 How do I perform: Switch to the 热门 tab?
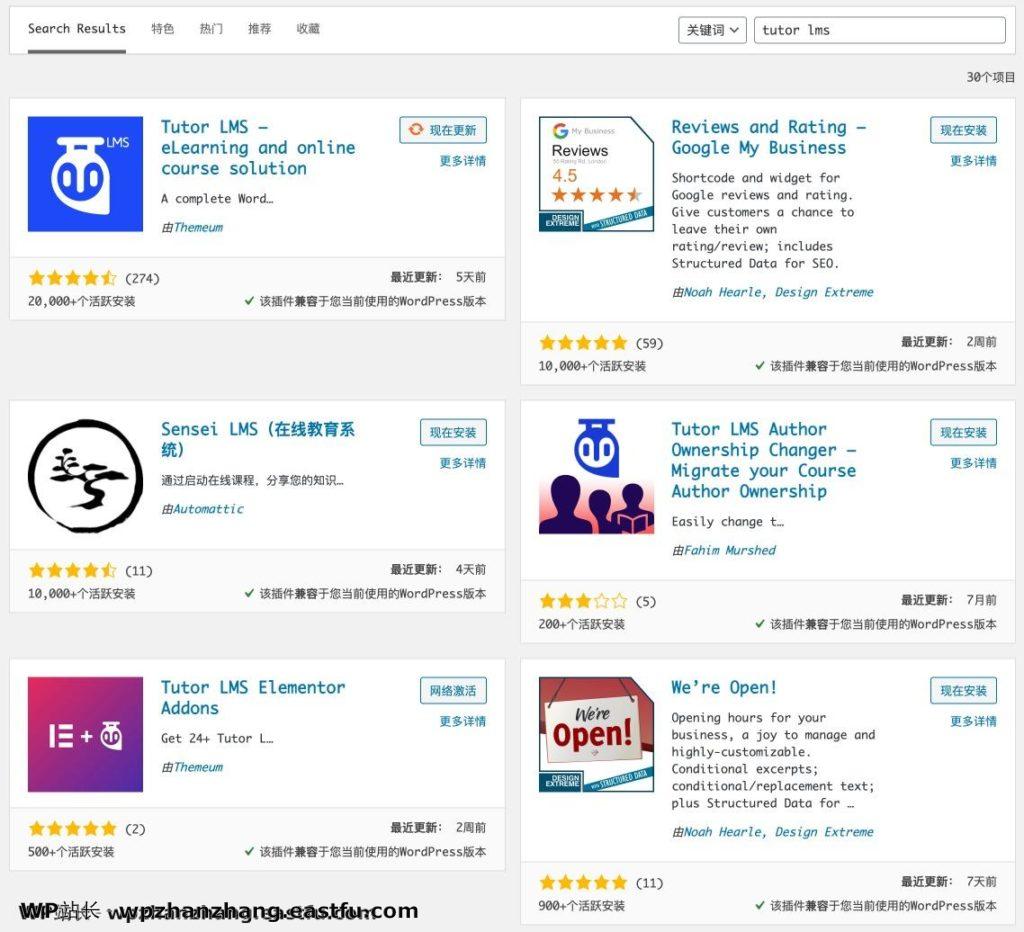click(x=211, y=29)
